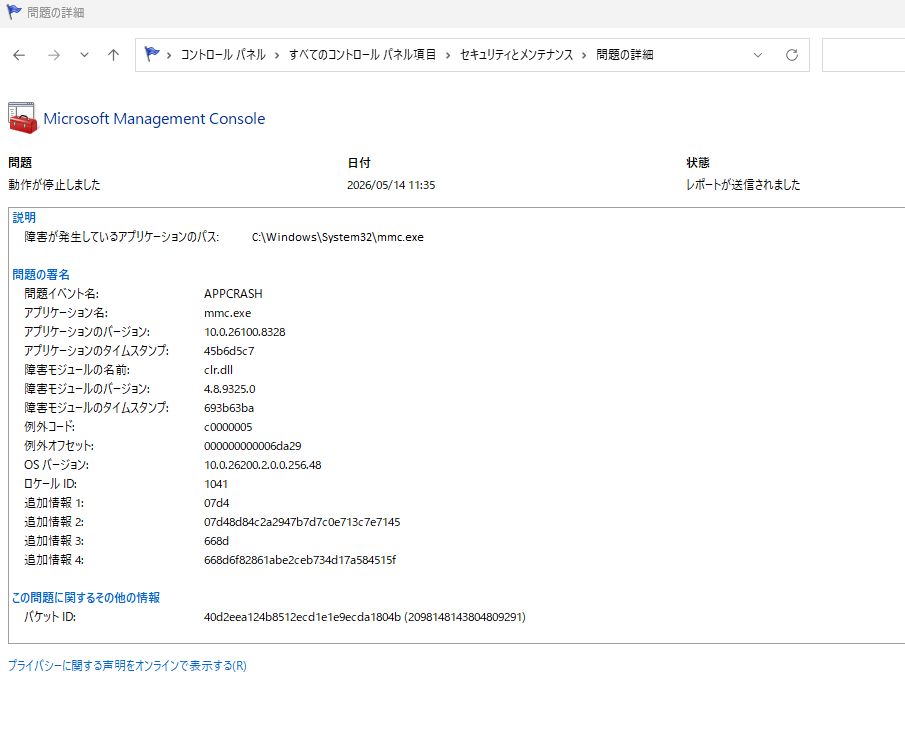Screen dimensions: 905x731
Task: Open プライバシーに関する声明をオンラインで表示する link
Action: [127, 666]
